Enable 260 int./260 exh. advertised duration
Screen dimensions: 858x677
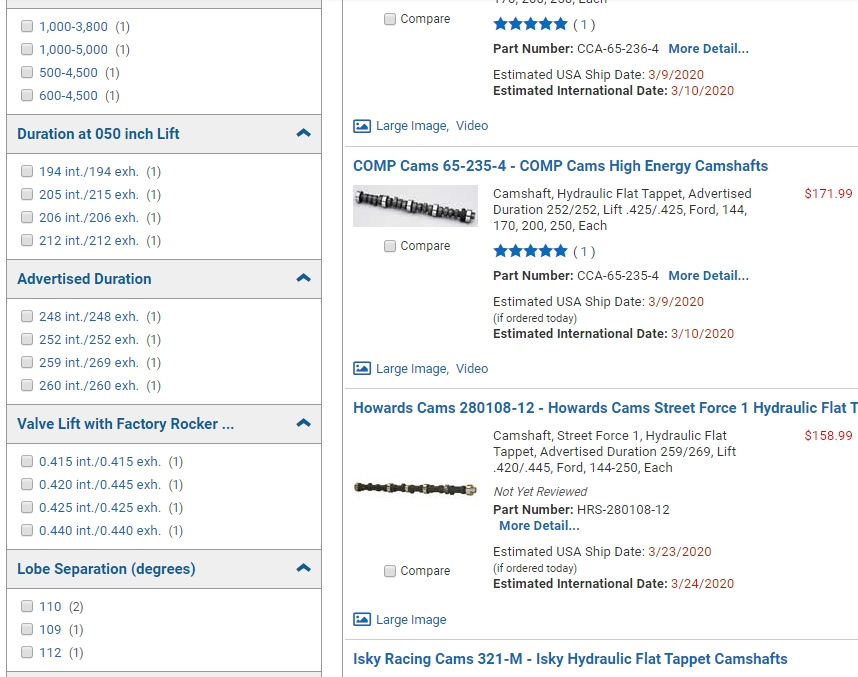tap(27, 385)
